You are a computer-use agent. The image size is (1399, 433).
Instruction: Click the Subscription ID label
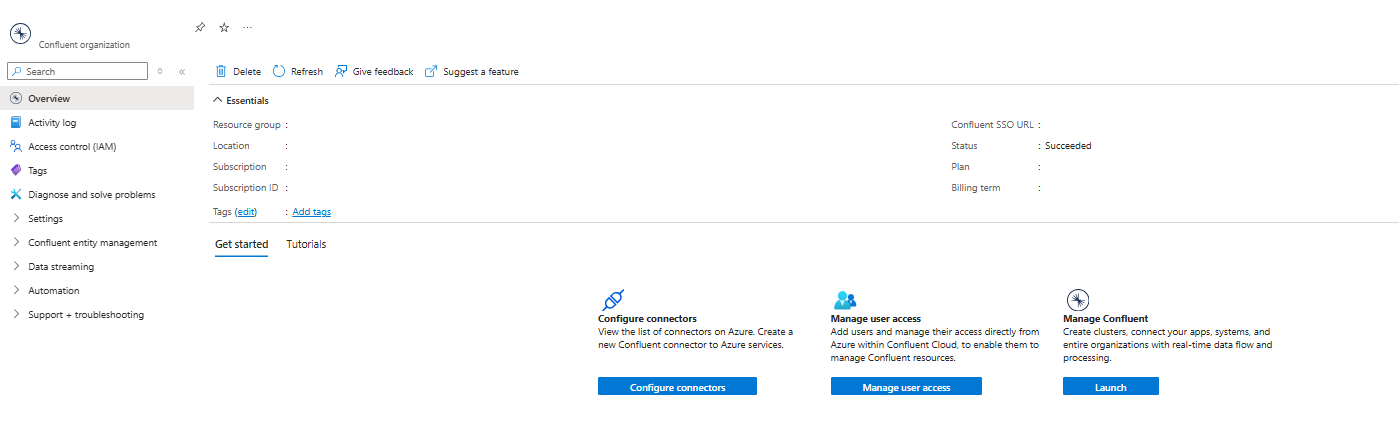click(x=245, y=188)
